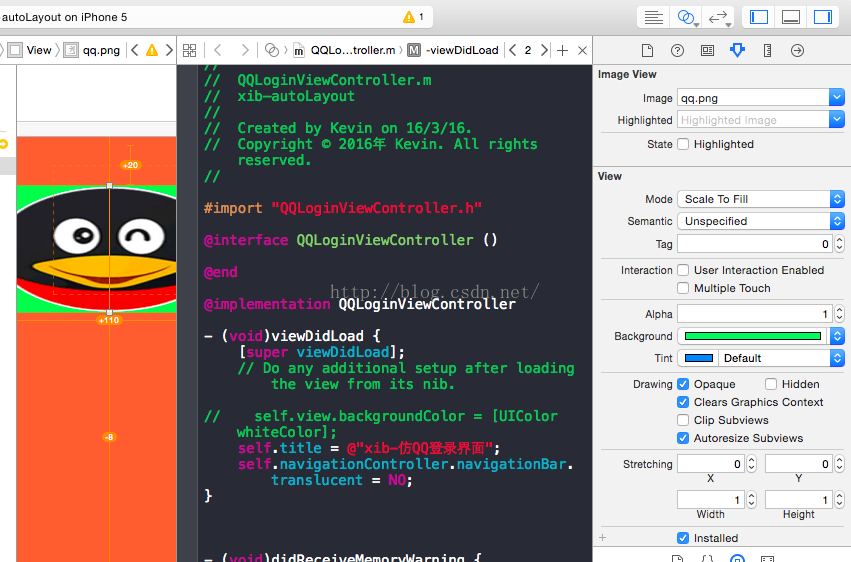Viewport: 851px width, 562px height.
Task: Open the Image combo box dropdown arrow
Action: click(837, 98)
